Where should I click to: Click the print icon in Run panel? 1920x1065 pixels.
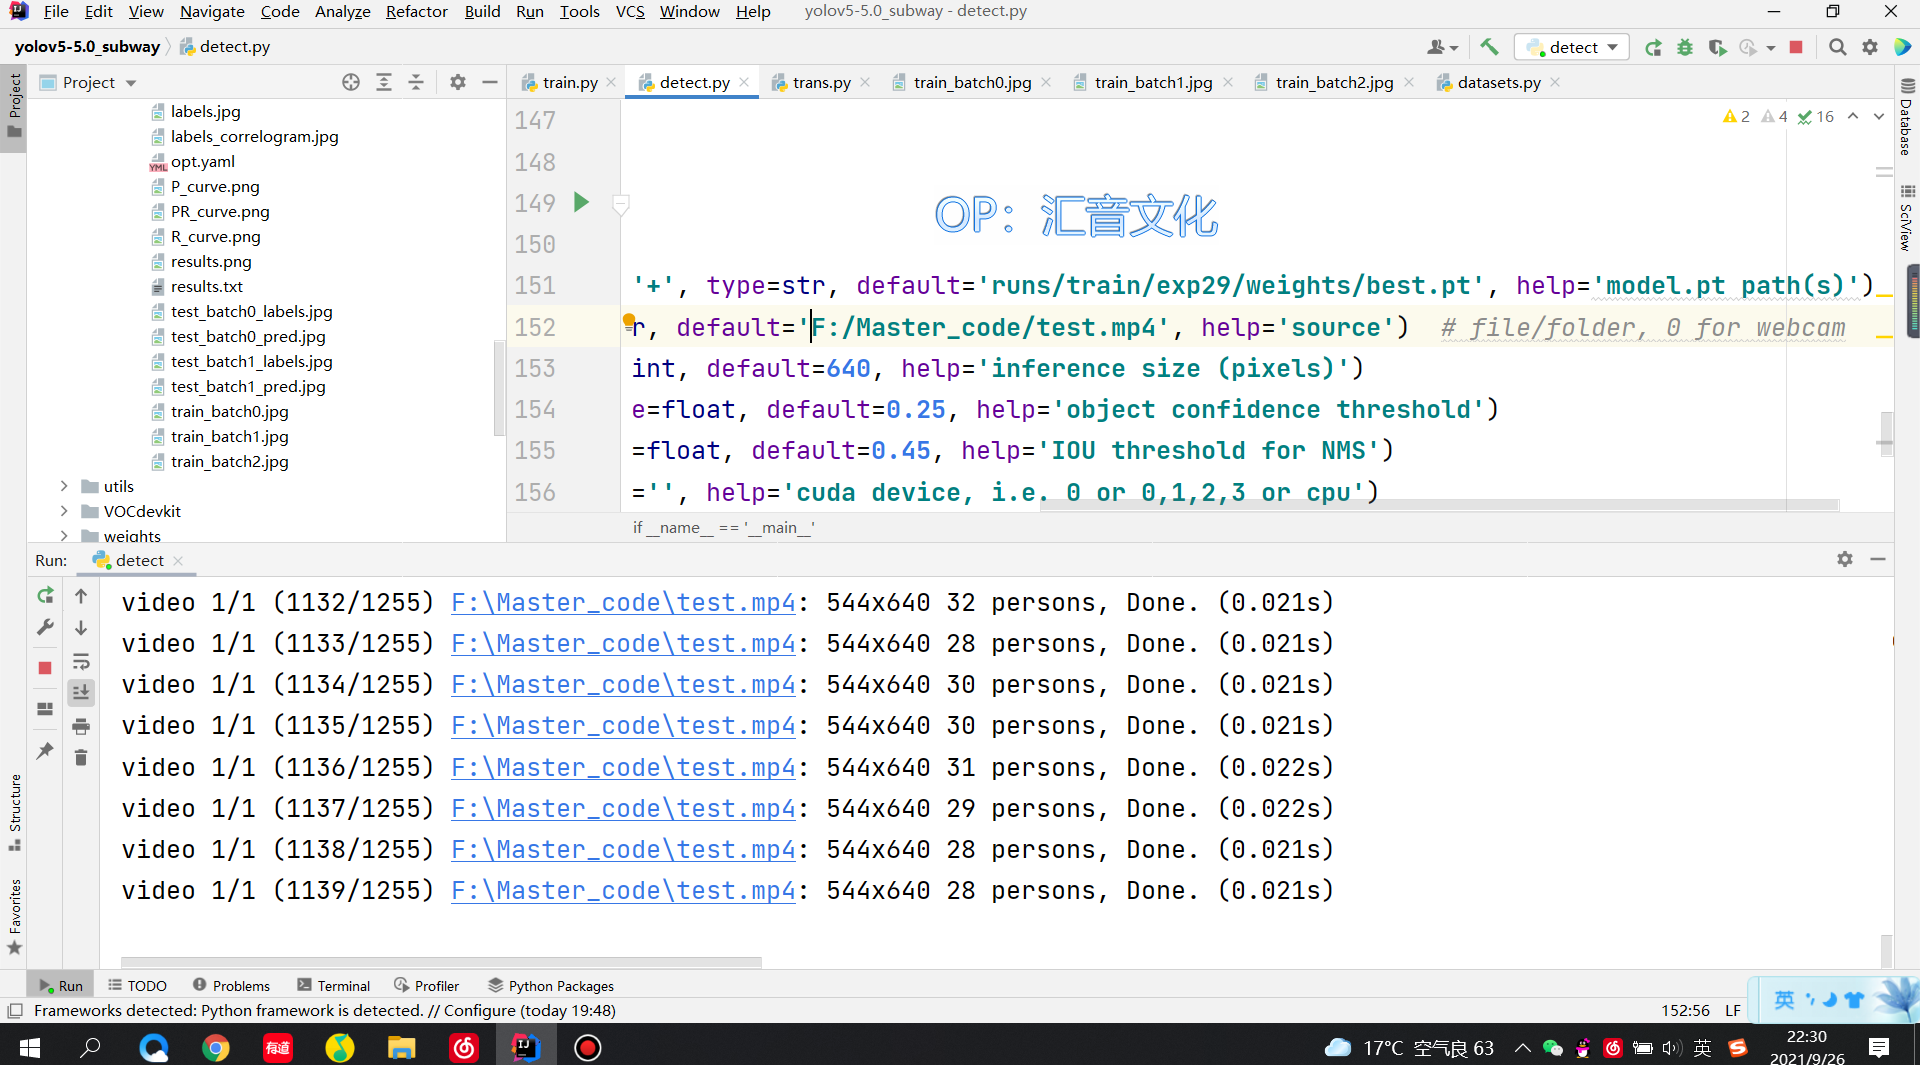[x=81, y=726]
